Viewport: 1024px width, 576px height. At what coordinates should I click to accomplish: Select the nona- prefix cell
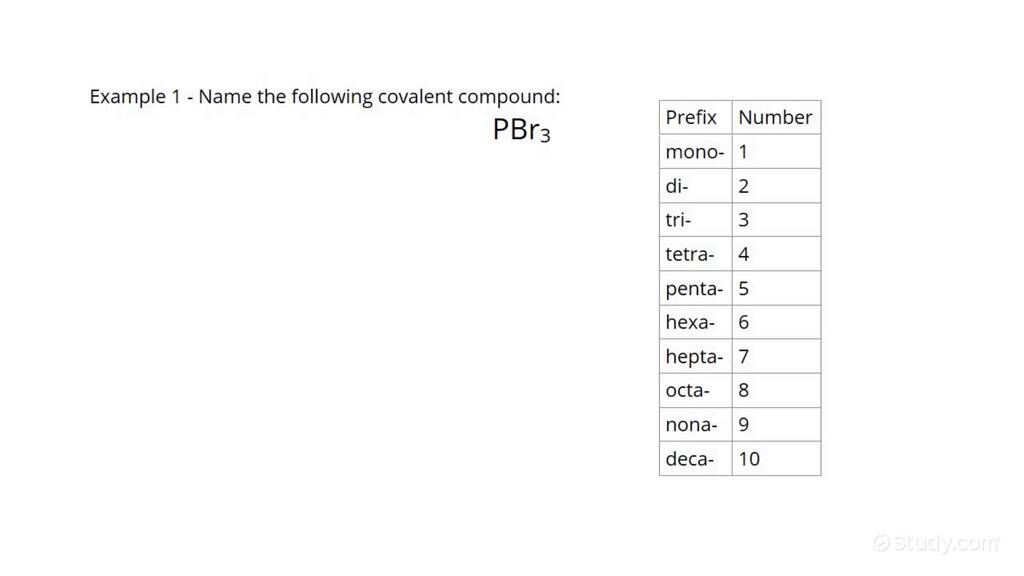[696, 424]
